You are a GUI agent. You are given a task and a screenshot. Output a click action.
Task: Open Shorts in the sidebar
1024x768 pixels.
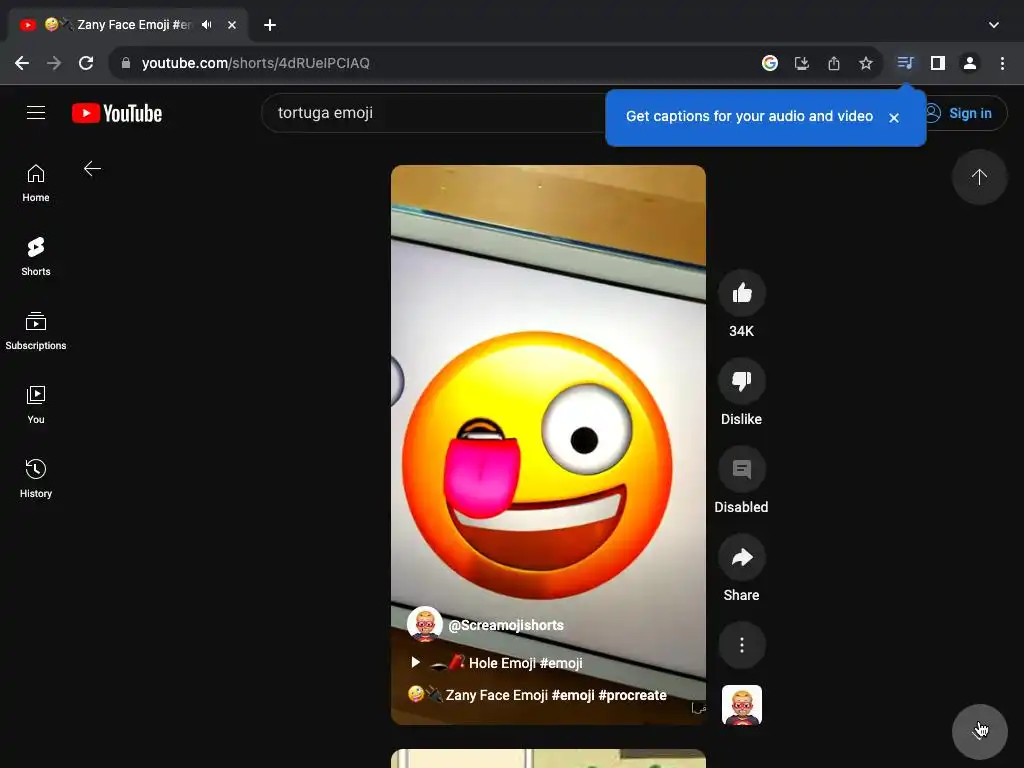[36, 257]
